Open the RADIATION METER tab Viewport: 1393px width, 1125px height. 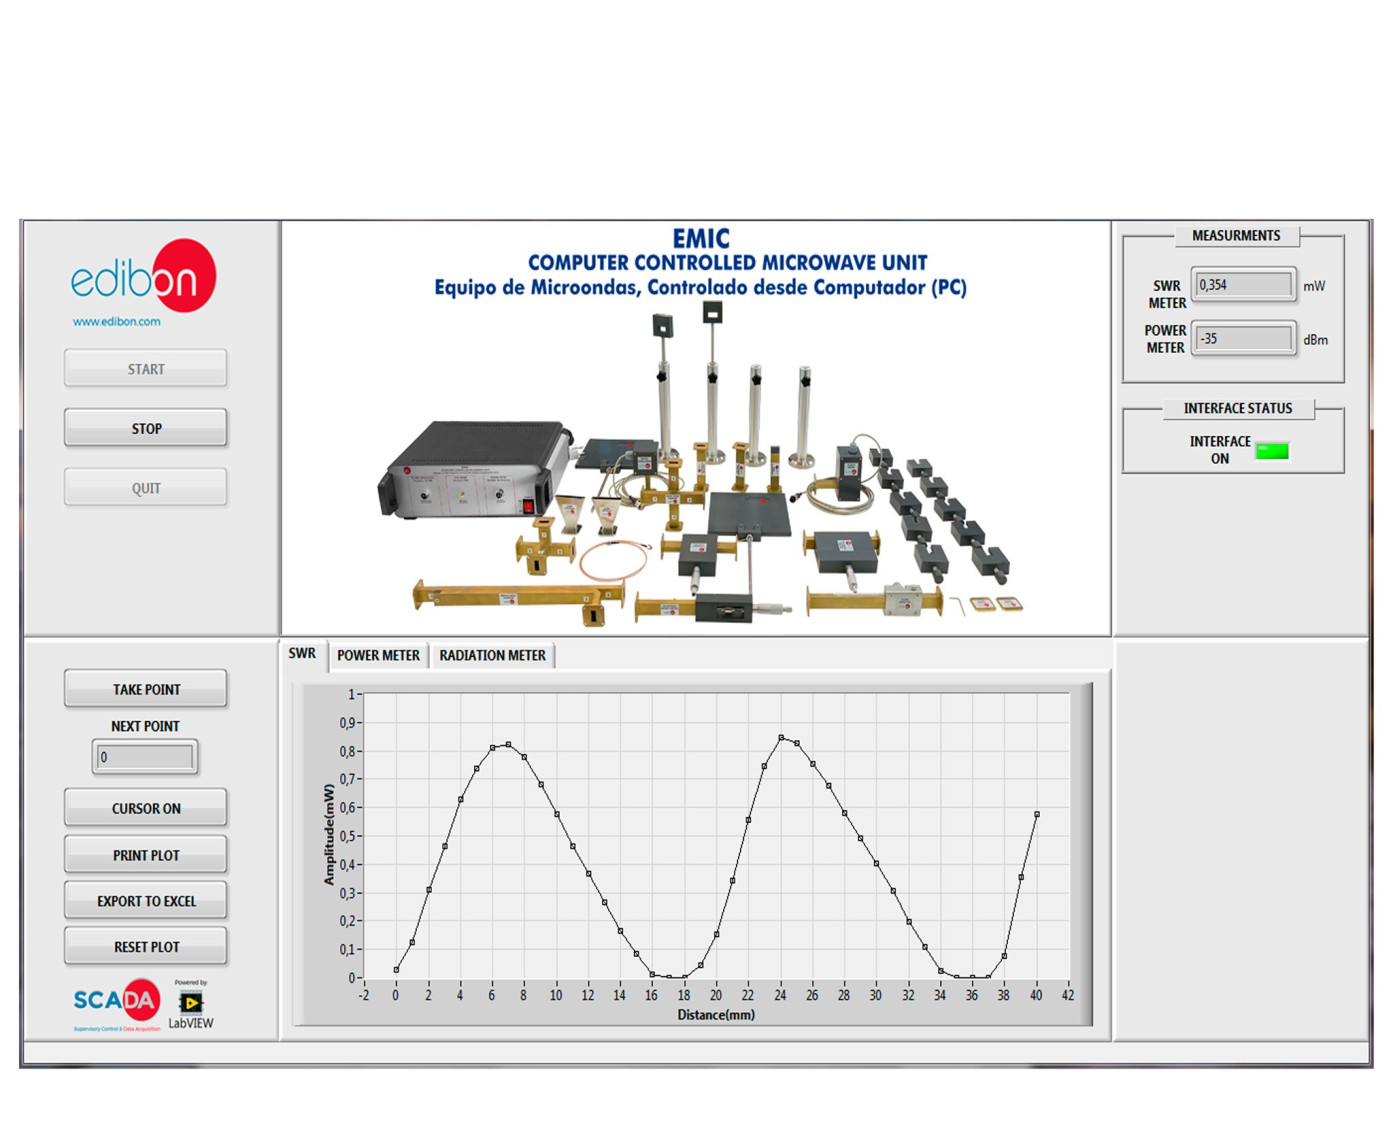coord(492,655)
